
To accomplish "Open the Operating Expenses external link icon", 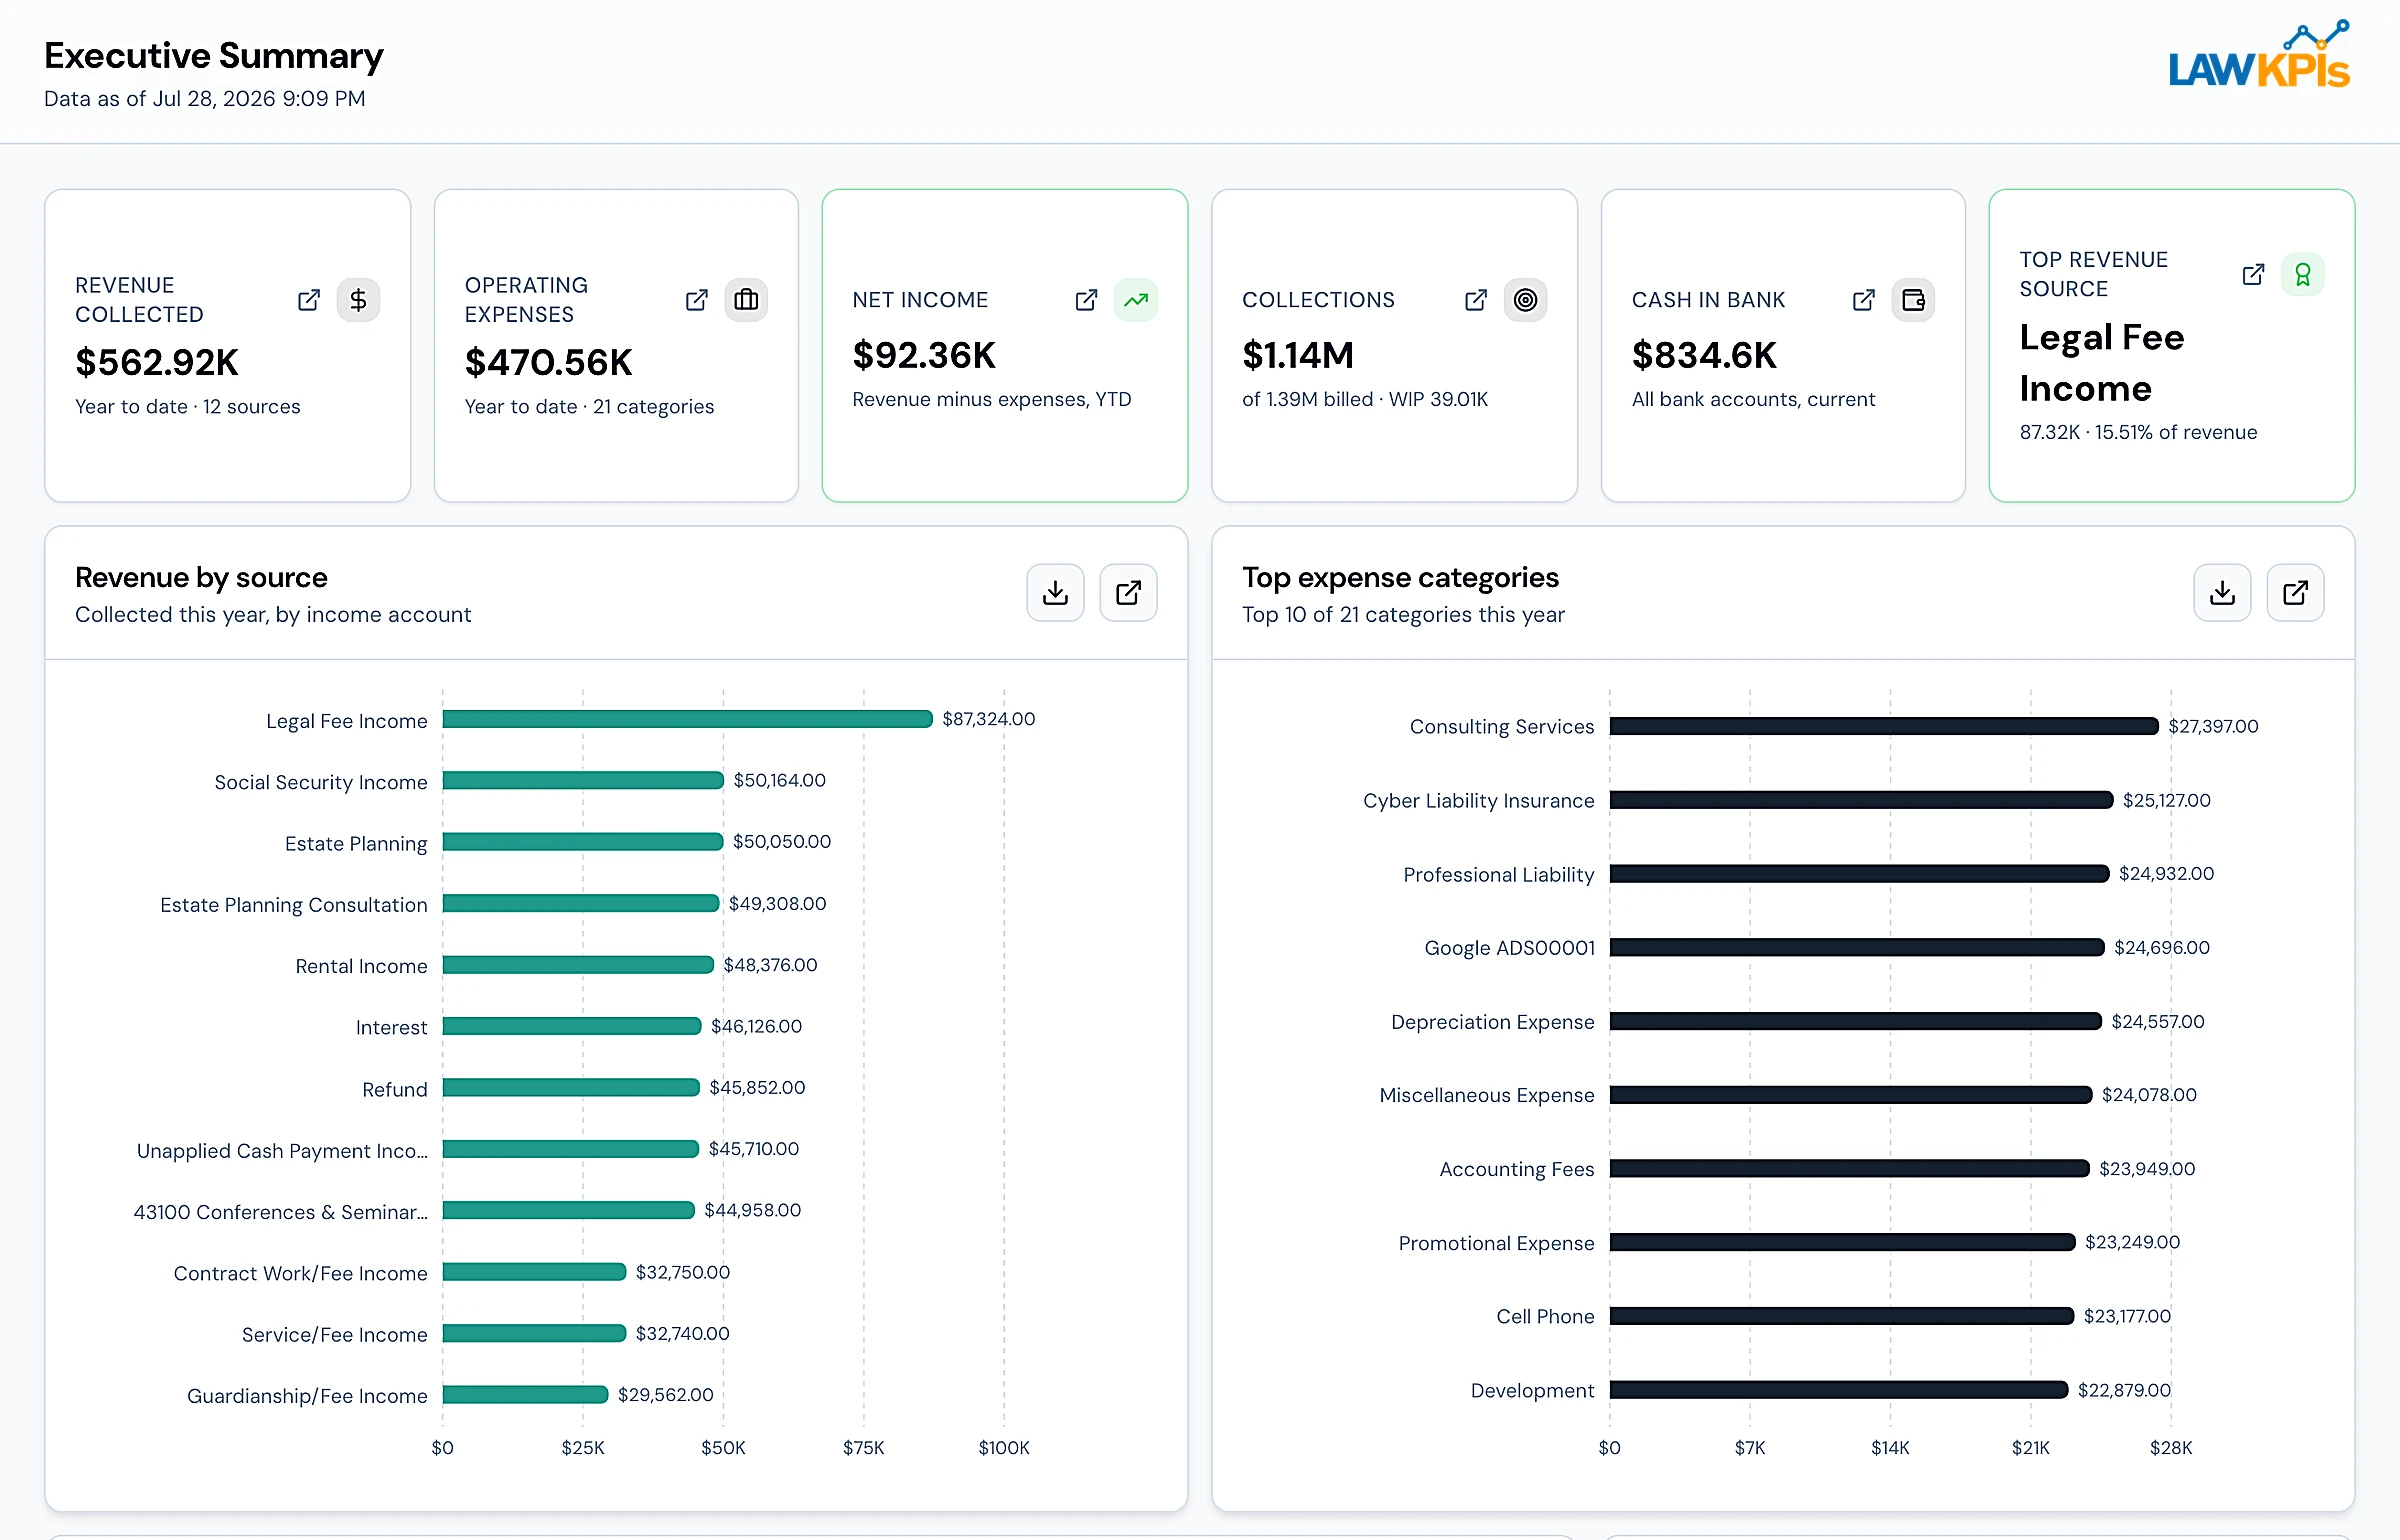I will click(697, 300).
